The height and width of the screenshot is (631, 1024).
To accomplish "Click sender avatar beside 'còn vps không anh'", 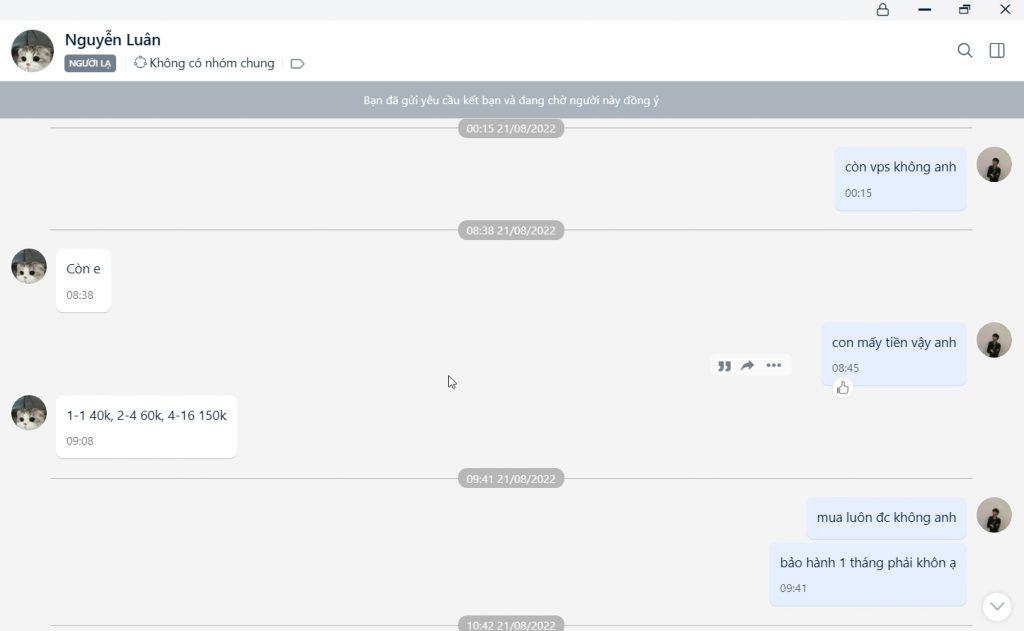I will [994, 165].
